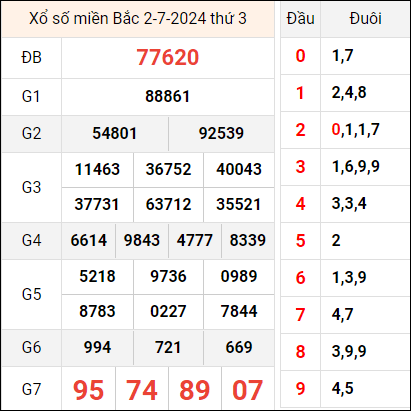
Task: Click the G4 number 6614
Action: point(89,240)
